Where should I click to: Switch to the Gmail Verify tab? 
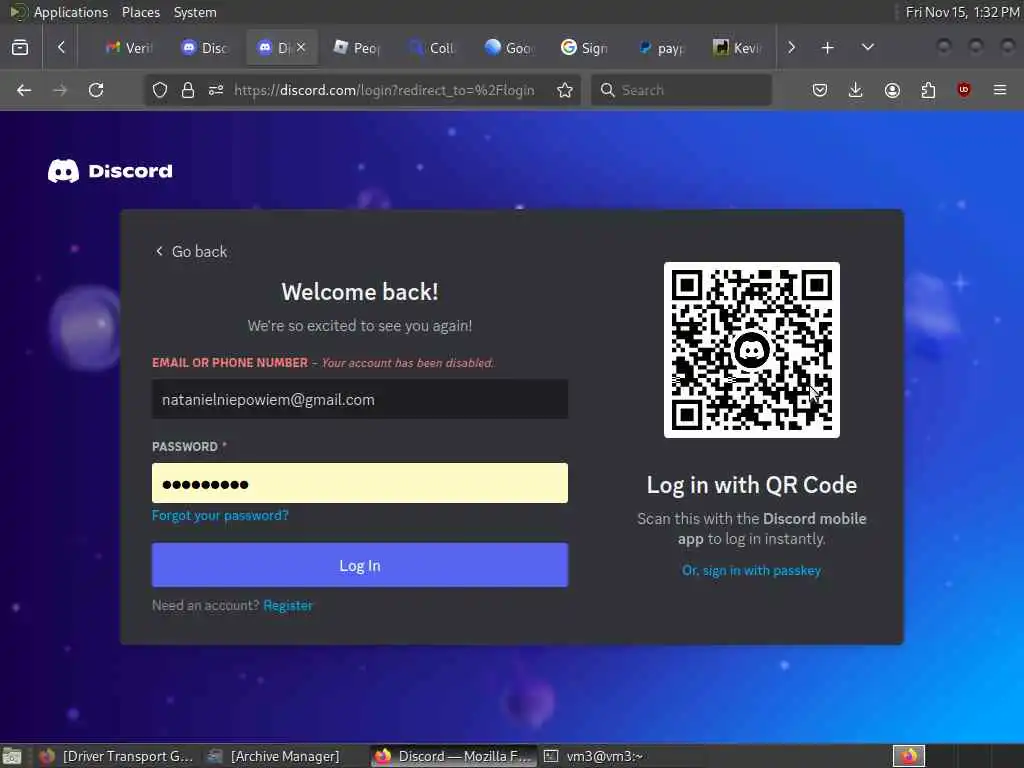pos(129,48)
